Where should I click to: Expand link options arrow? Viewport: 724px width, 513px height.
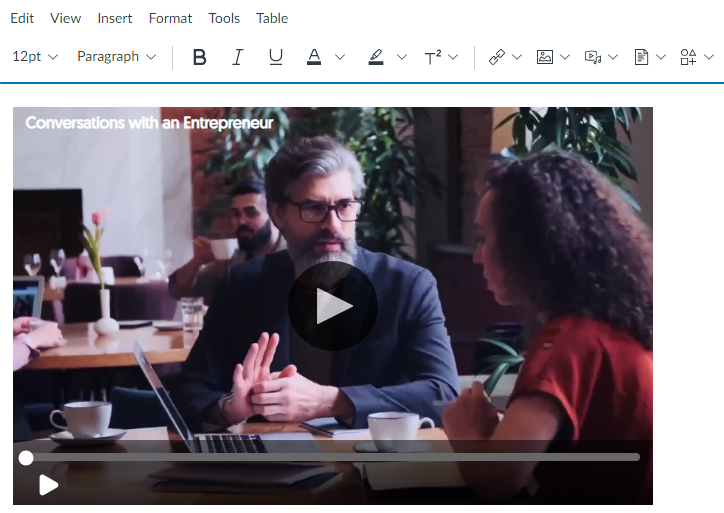pos(517,57)
